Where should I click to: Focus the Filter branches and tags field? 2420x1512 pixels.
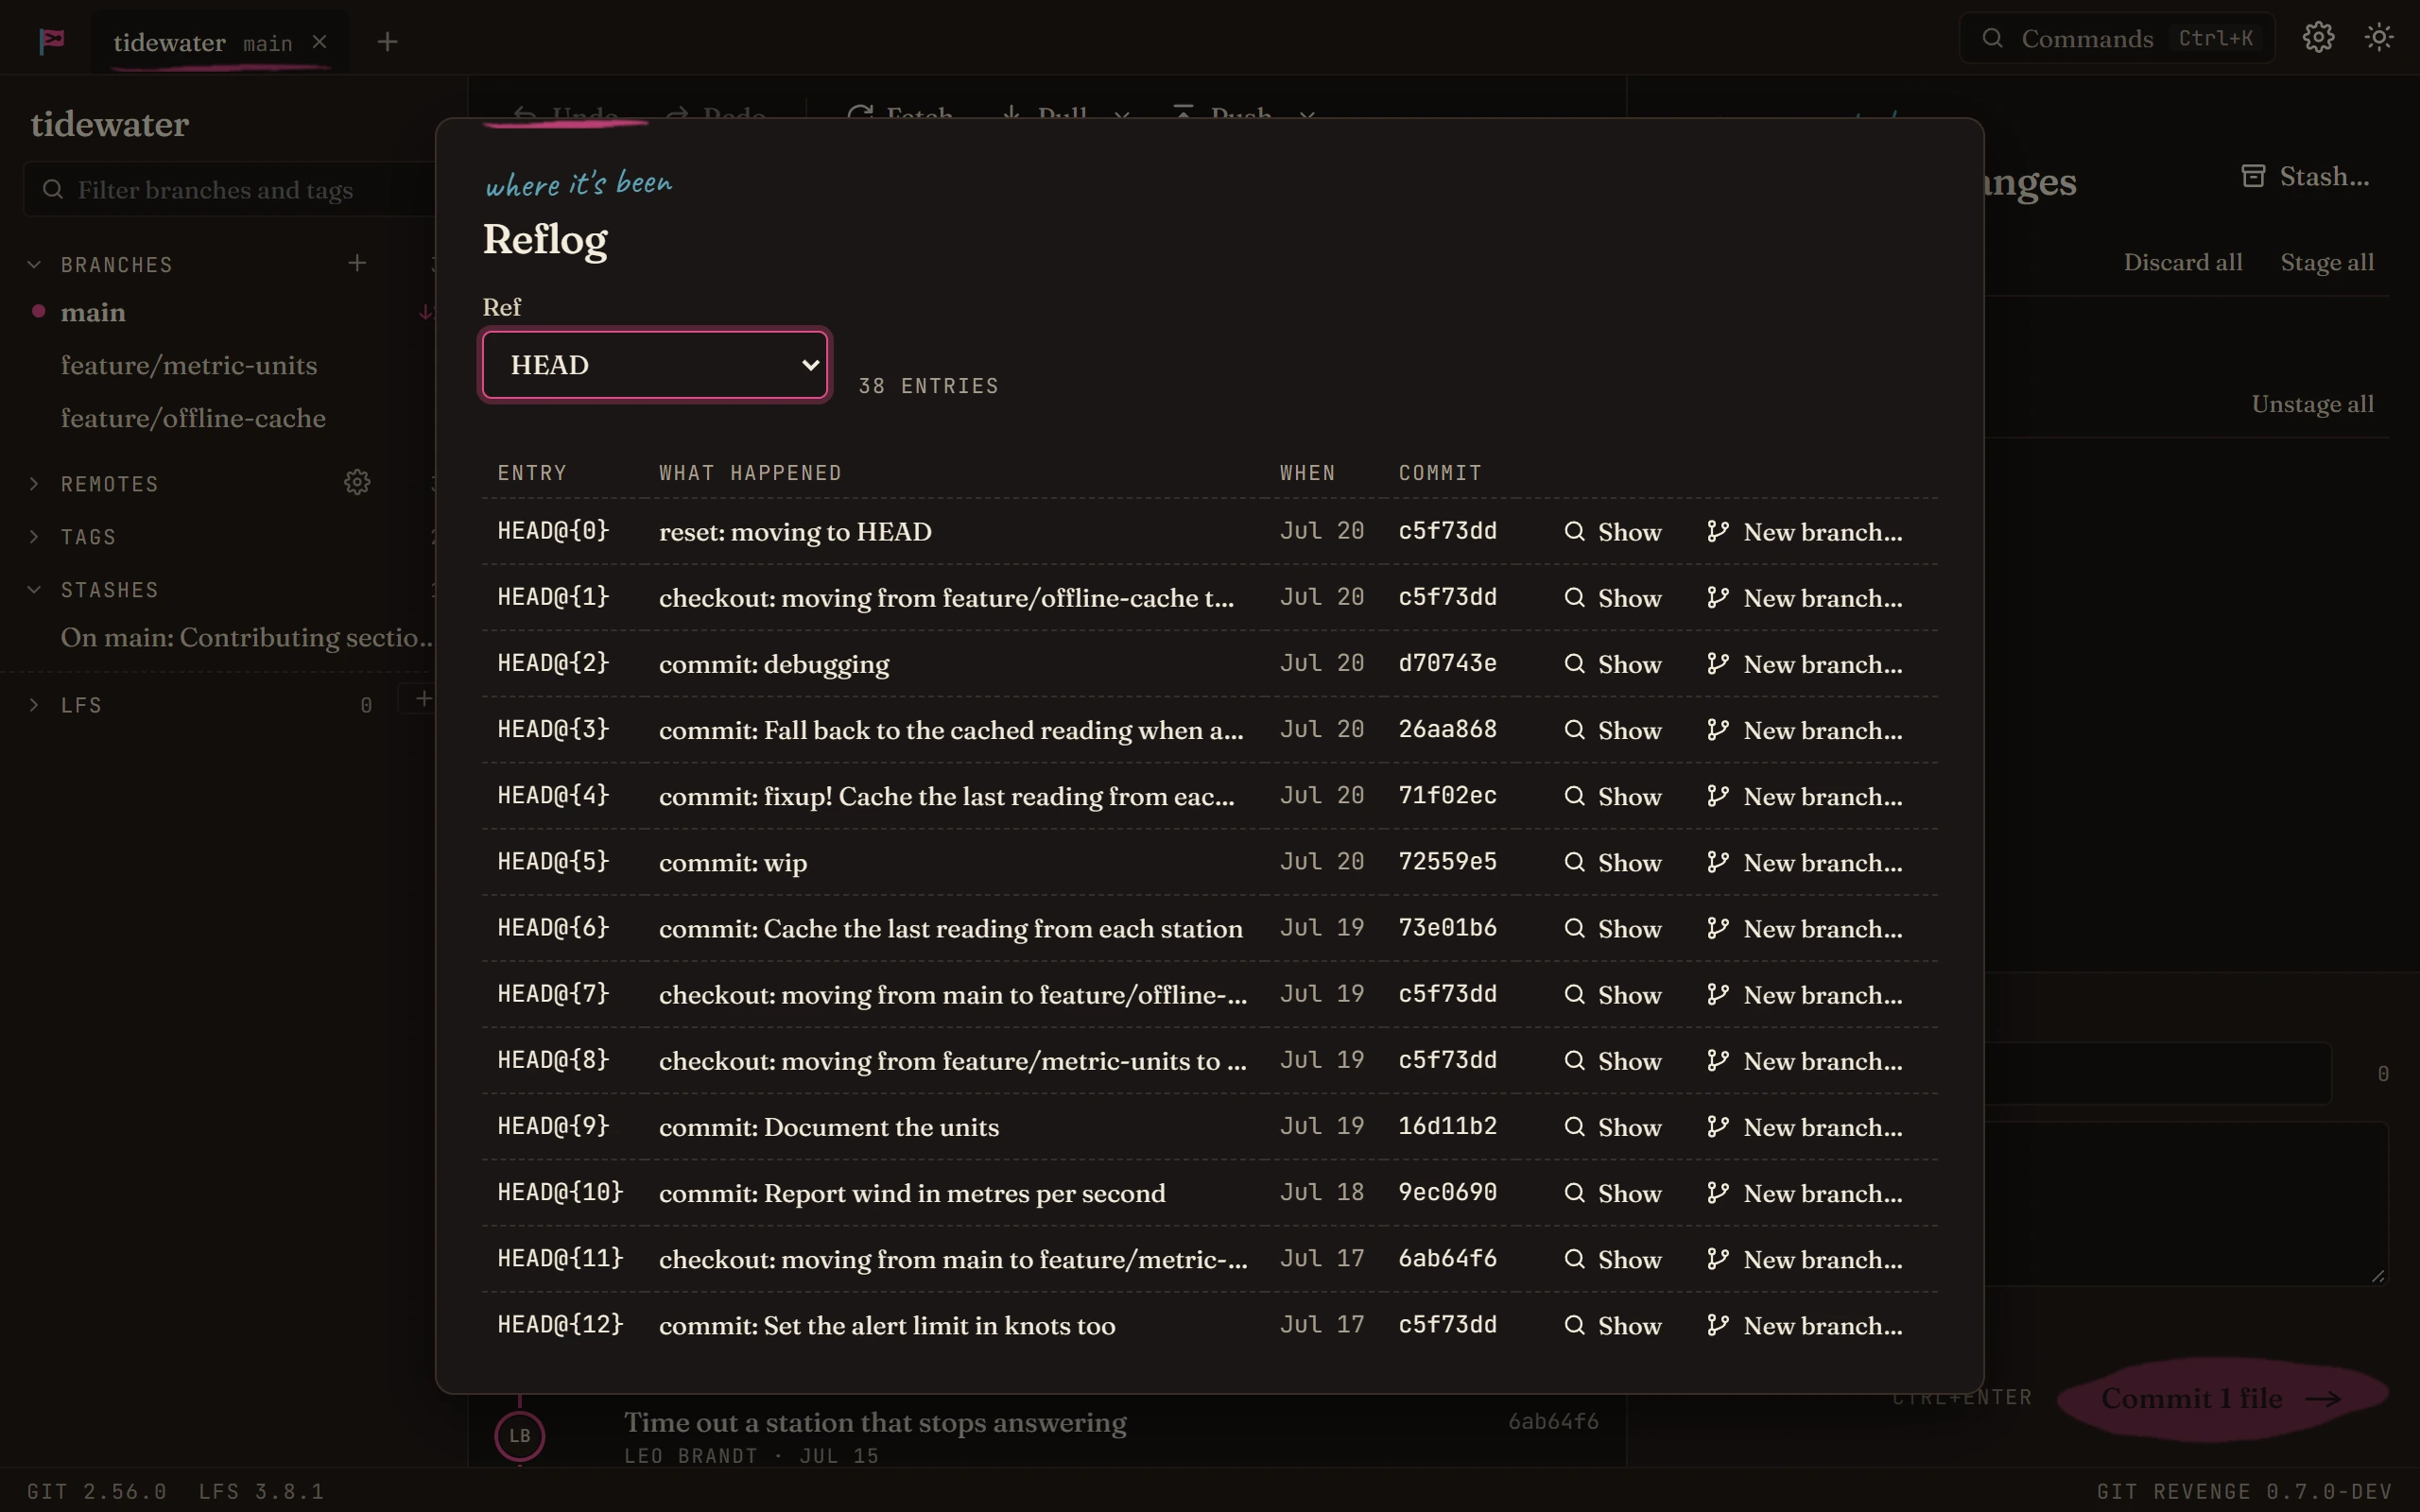click(230, 190)
